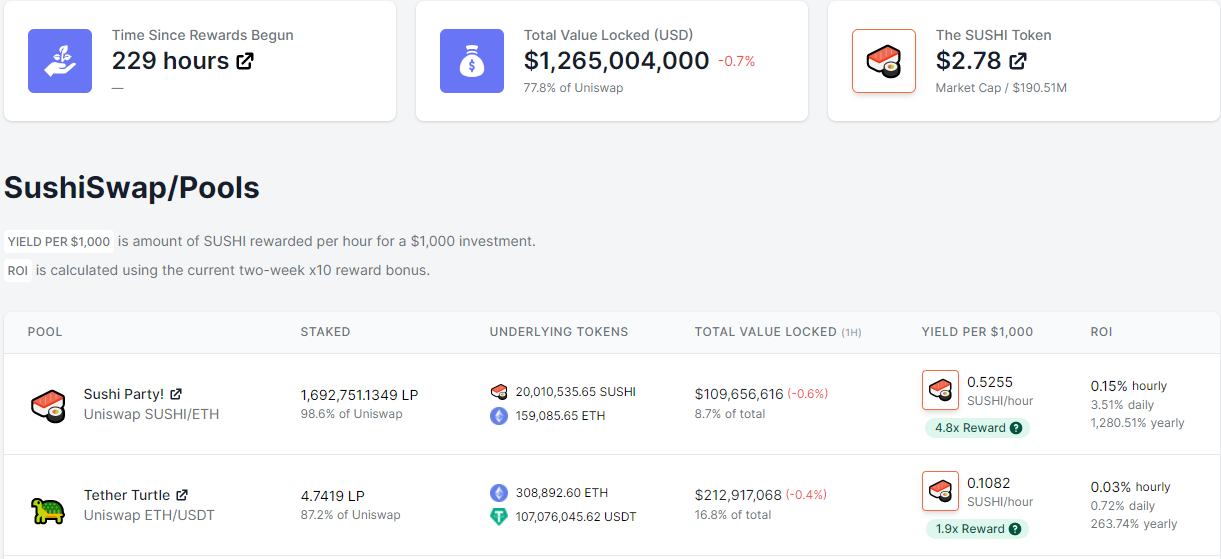This screenshot has height=559, width=1221.
Task: Sort by the Staked column header
Action: (325, 332)
